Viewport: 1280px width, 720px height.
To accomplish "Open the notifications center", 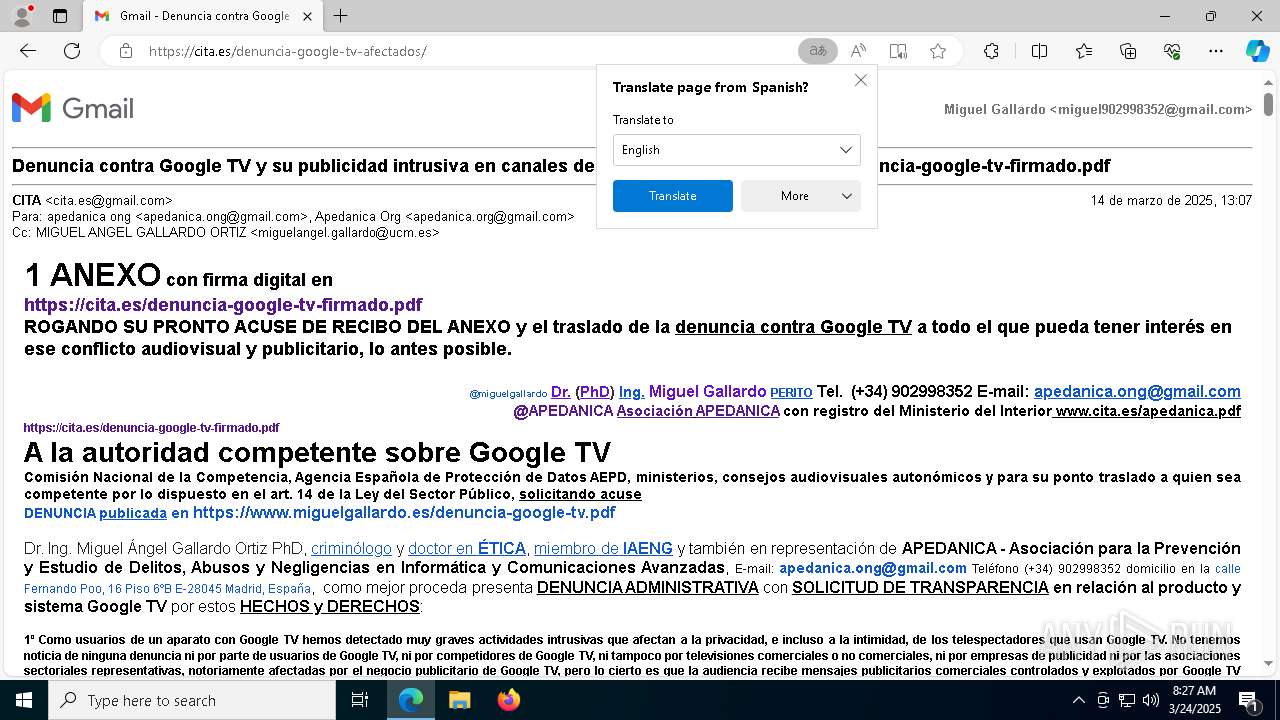I will click(1248, 700).
